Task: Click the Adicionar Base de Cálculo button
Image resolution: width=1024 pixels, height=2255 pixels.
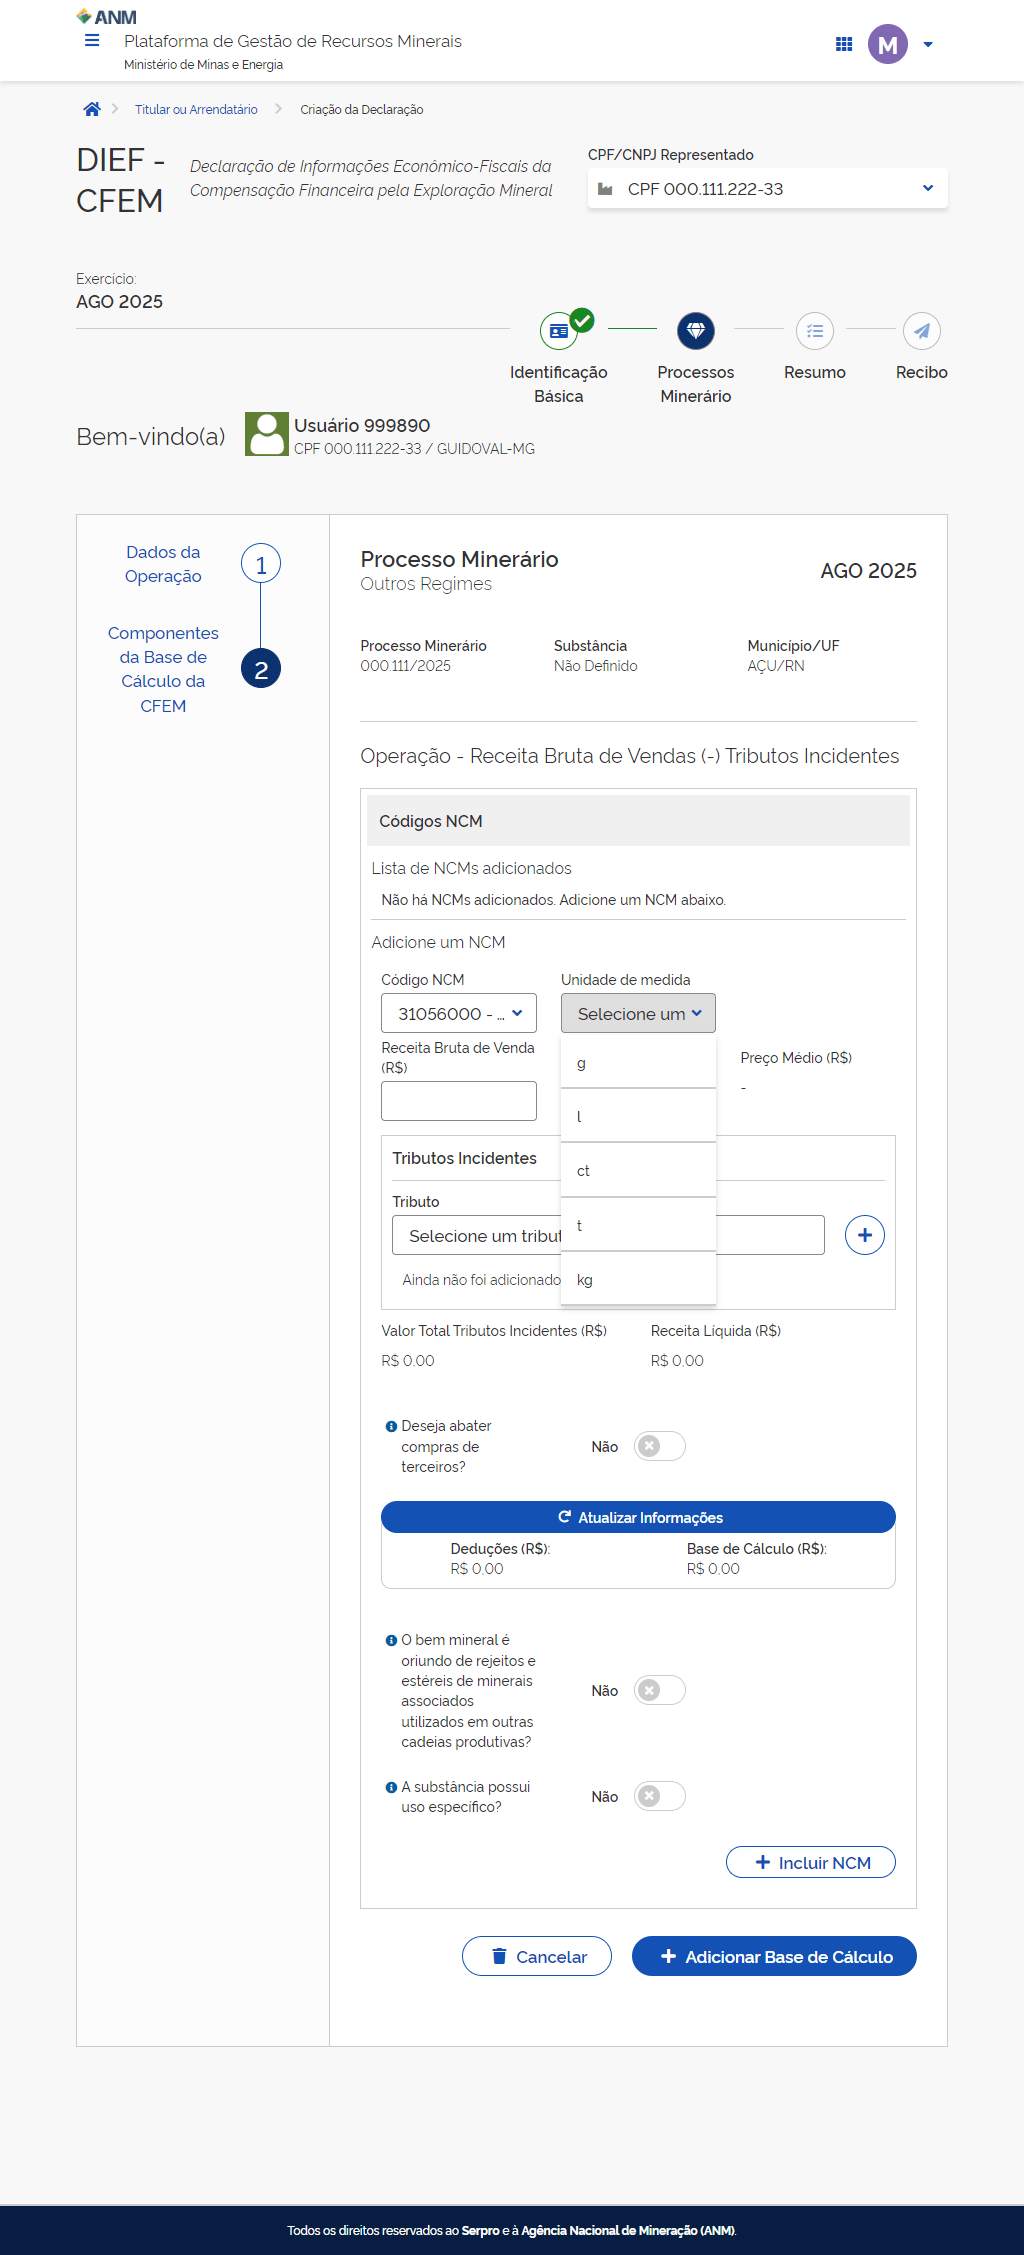Action: (774, 1957)
